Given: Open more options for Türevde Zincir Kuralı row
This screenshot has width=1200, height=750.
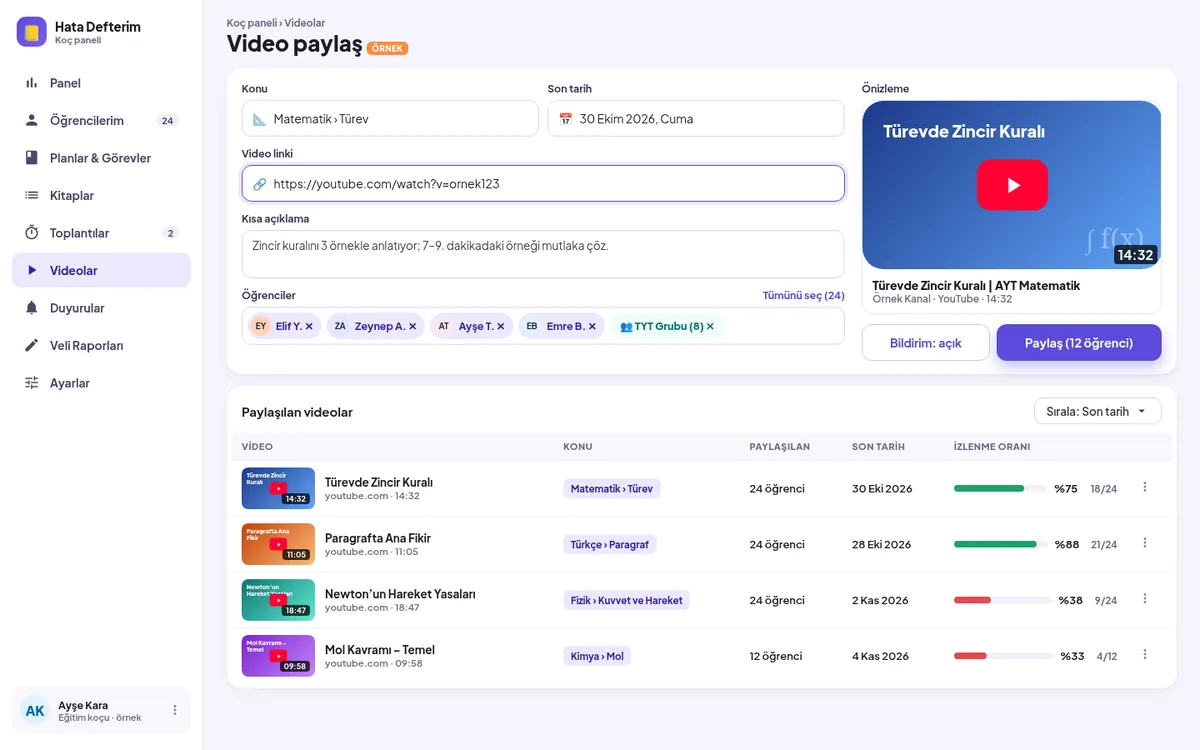Looking at the screenshot, I should point(1145,488).
